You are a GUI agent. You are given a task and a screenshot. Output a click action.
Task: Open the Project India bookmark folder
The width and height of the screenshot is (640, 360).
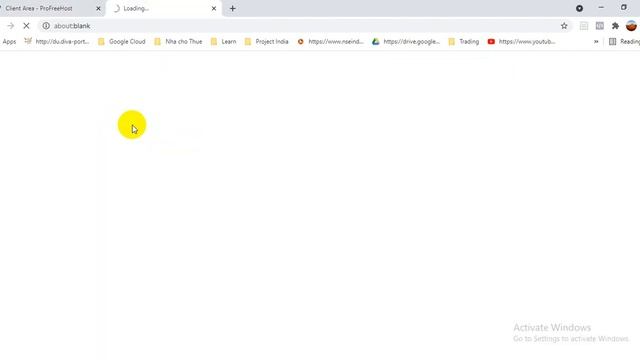(267, 42)
